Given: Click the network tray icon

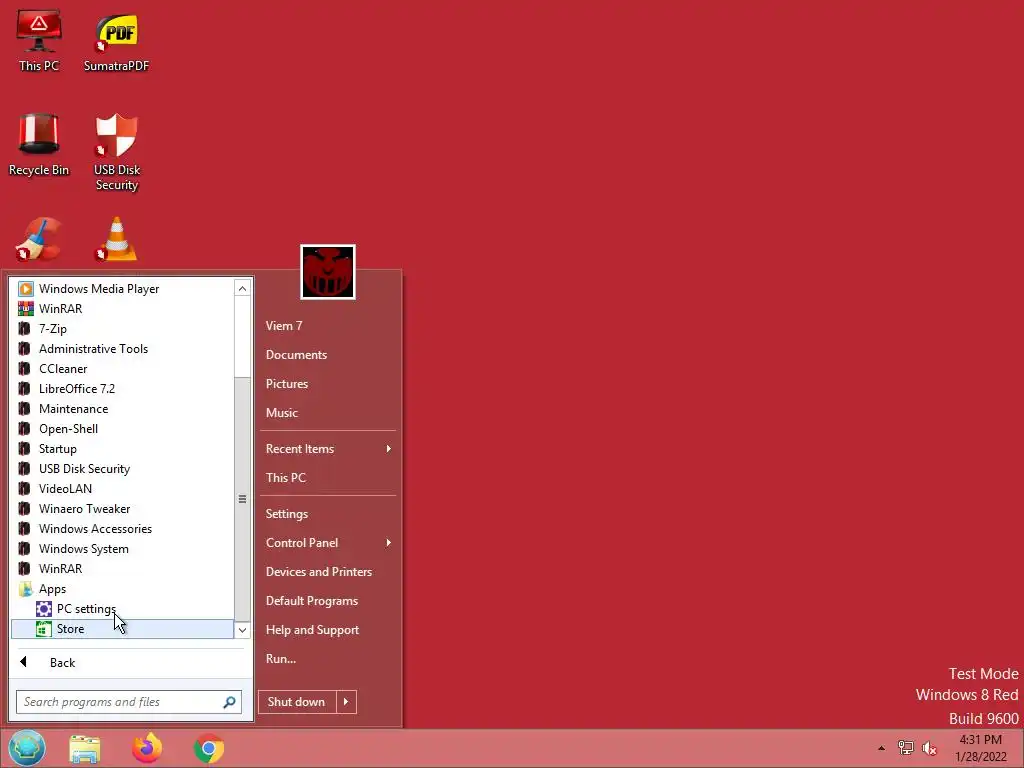Looking at the screenshot, I should [906, 748].
